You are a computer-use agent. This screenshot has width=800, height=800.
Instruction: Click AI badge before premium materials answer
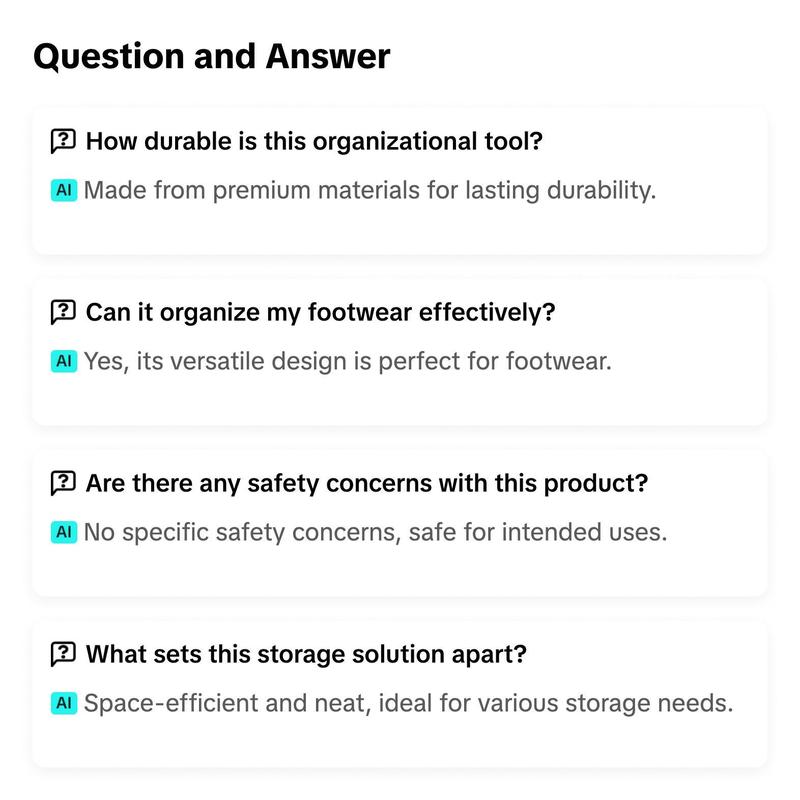[x=64, y=190]
